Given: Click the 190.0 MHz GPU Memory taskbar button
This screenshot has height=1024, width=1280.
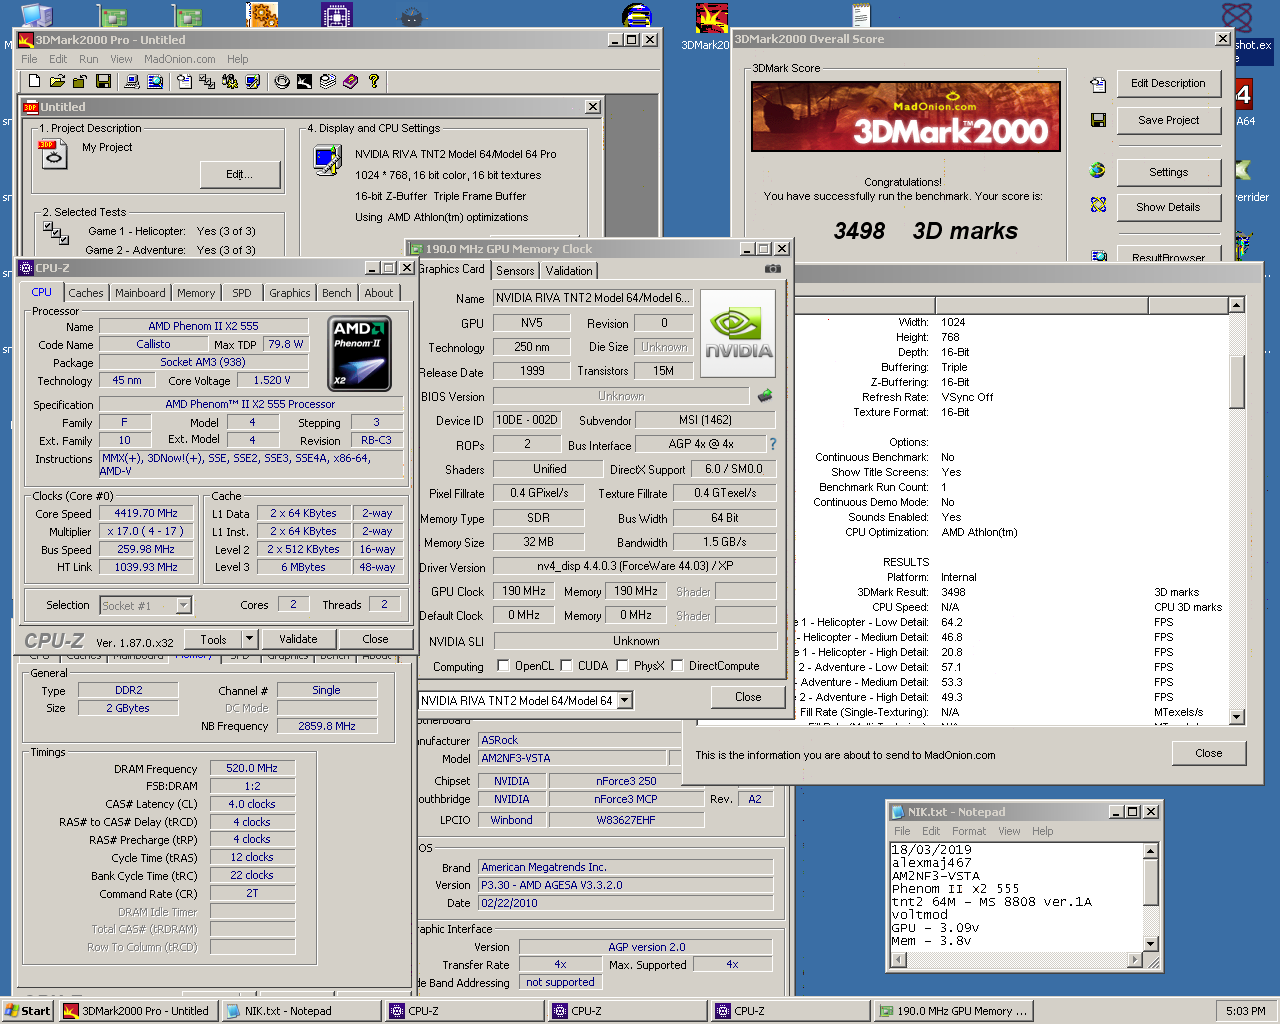Looking at the screenshot, I should tap(953, 1011).
